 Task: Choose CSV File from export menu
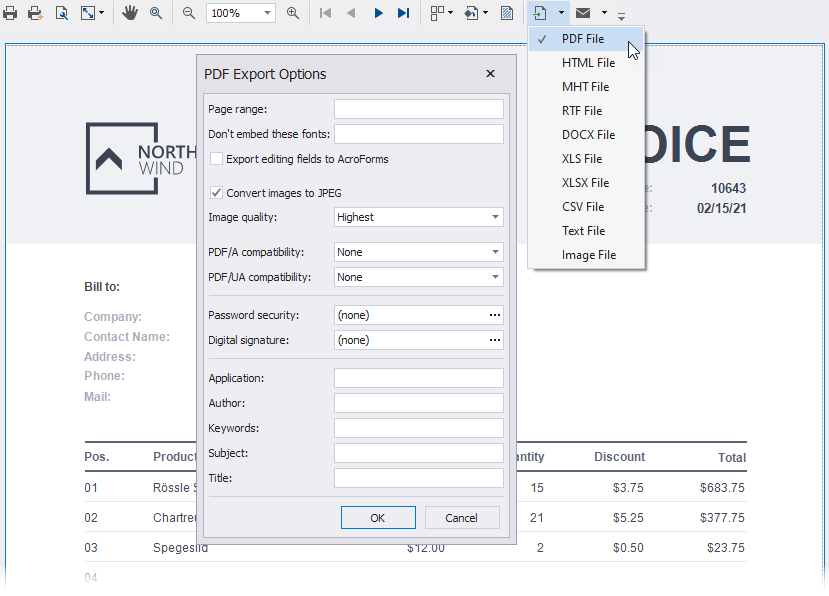click(586, 207)
